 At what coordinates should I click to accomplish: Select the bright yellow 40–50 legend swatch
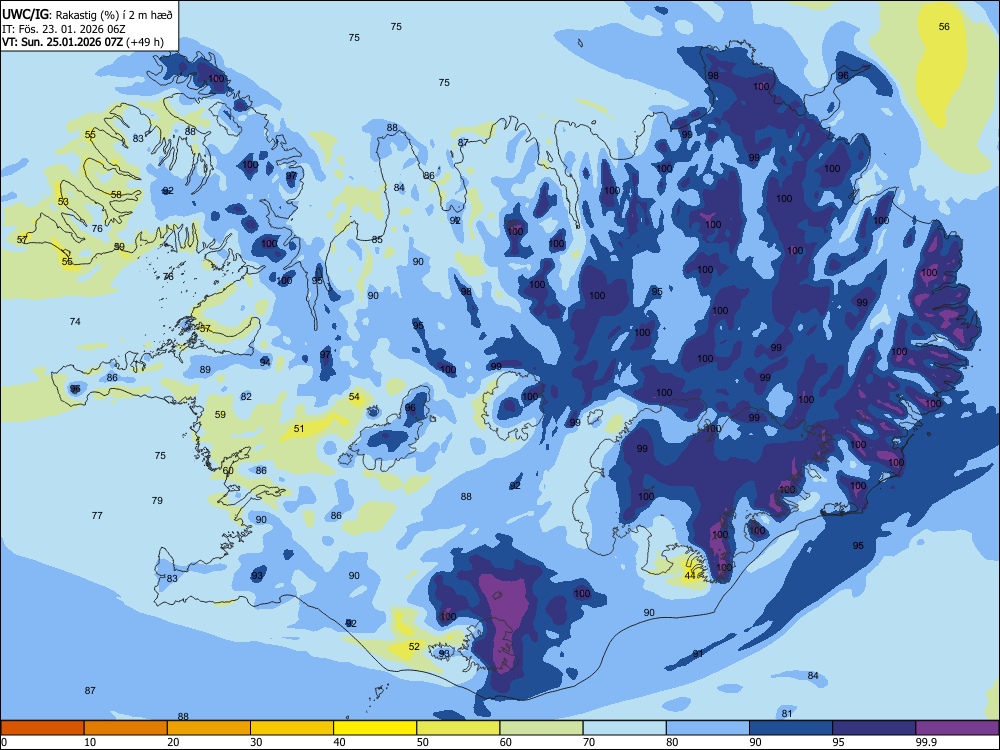pos(375,728)
